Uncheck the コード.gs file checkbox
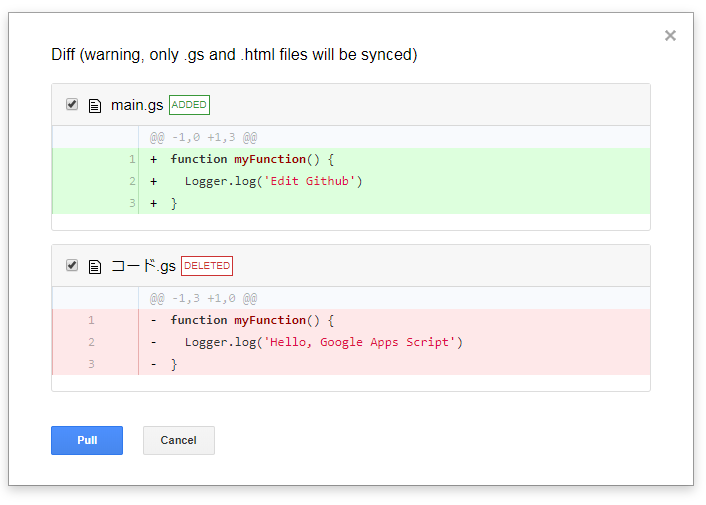 (72, 266)
